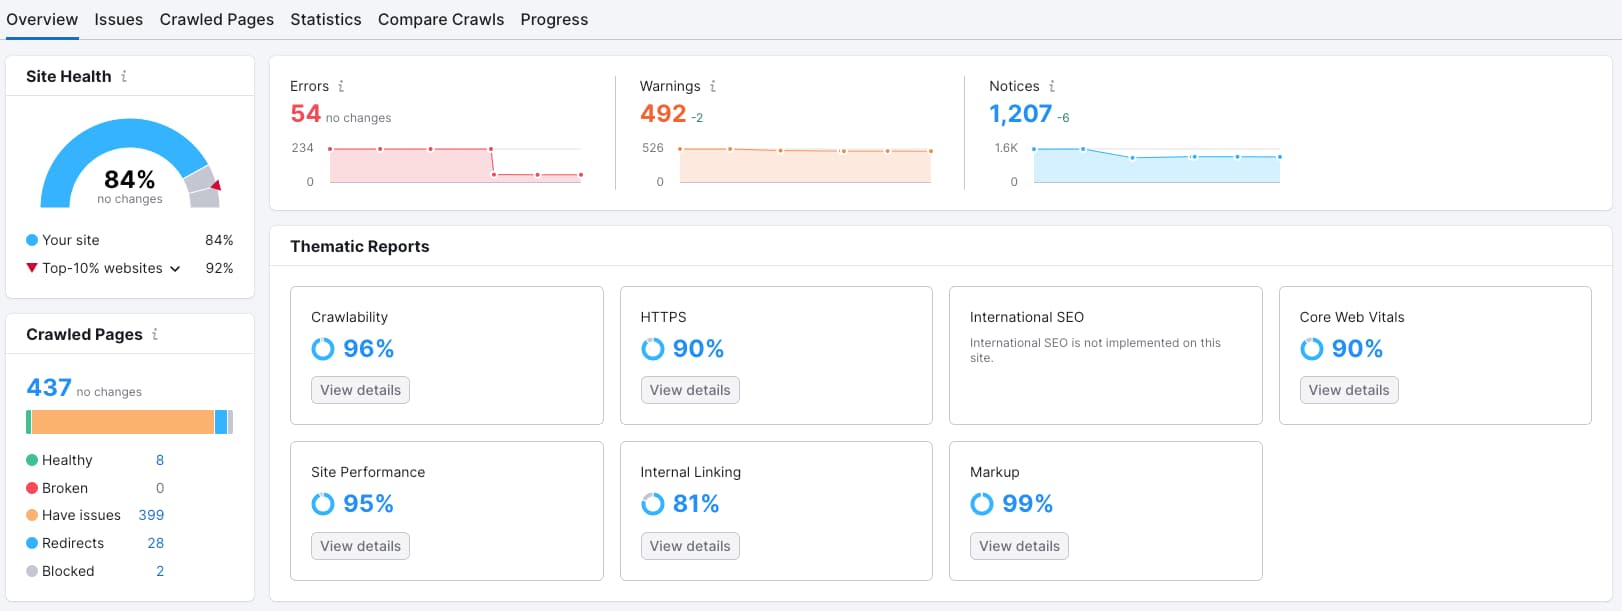View details for Core Web Vitals
The width and height of the screenshot is (1622, 611).
click(1348, 390)
